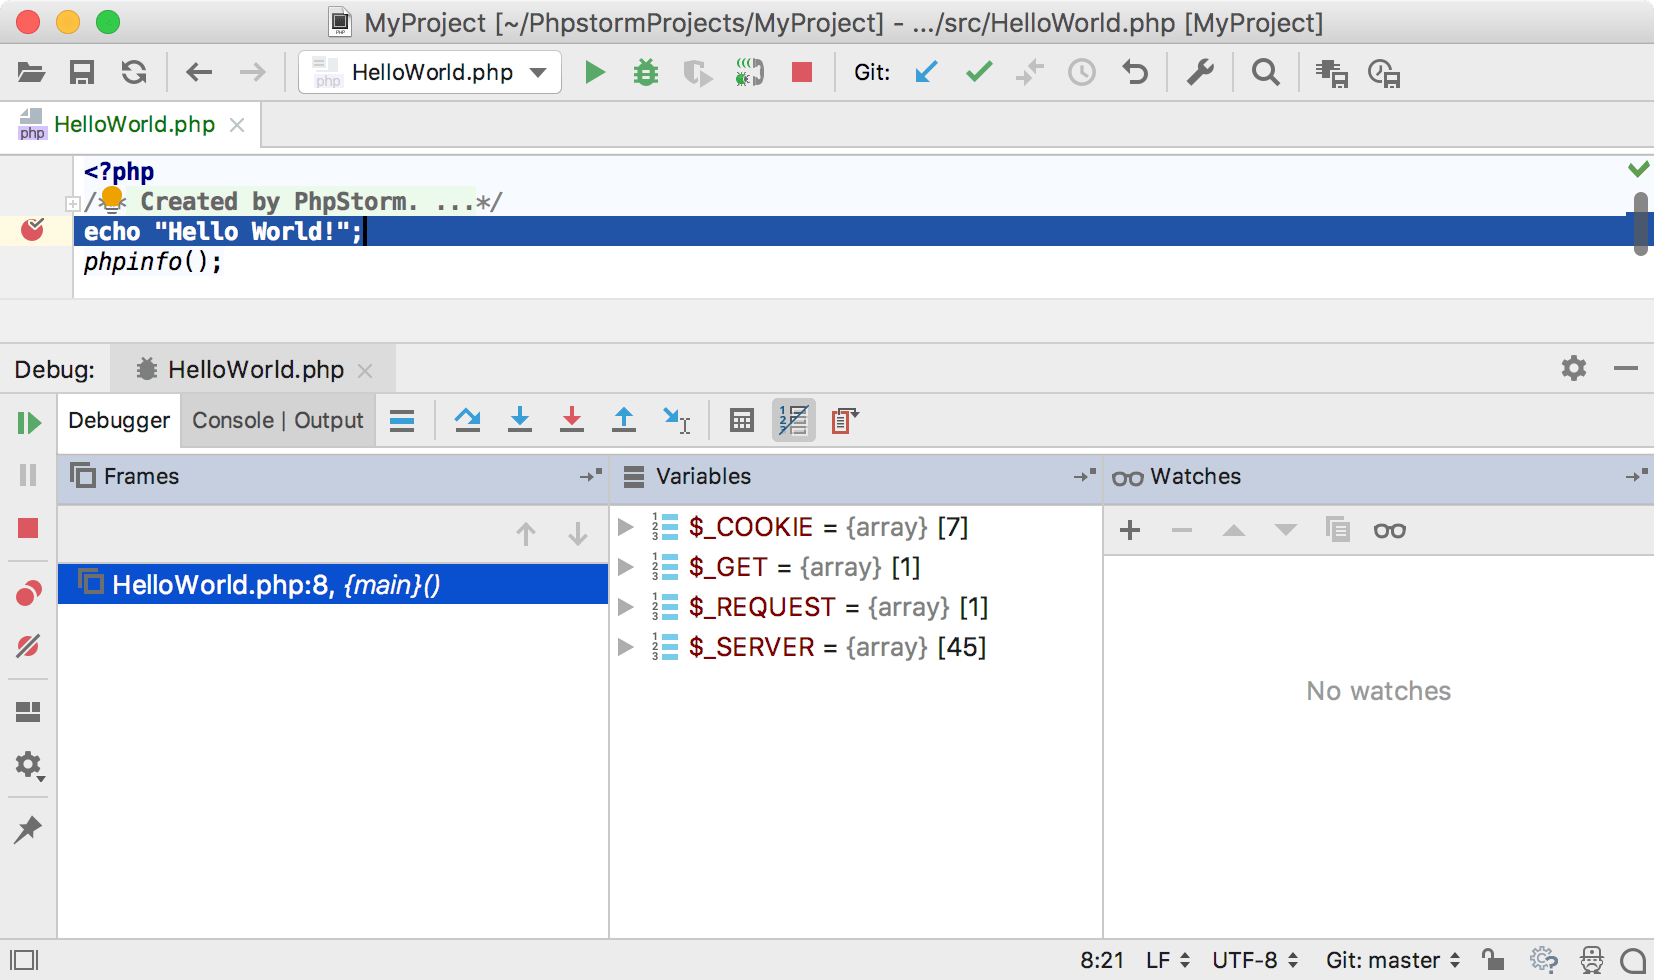Step out of the current frame
Screen dimensions: 1654x980
point(623,420)
